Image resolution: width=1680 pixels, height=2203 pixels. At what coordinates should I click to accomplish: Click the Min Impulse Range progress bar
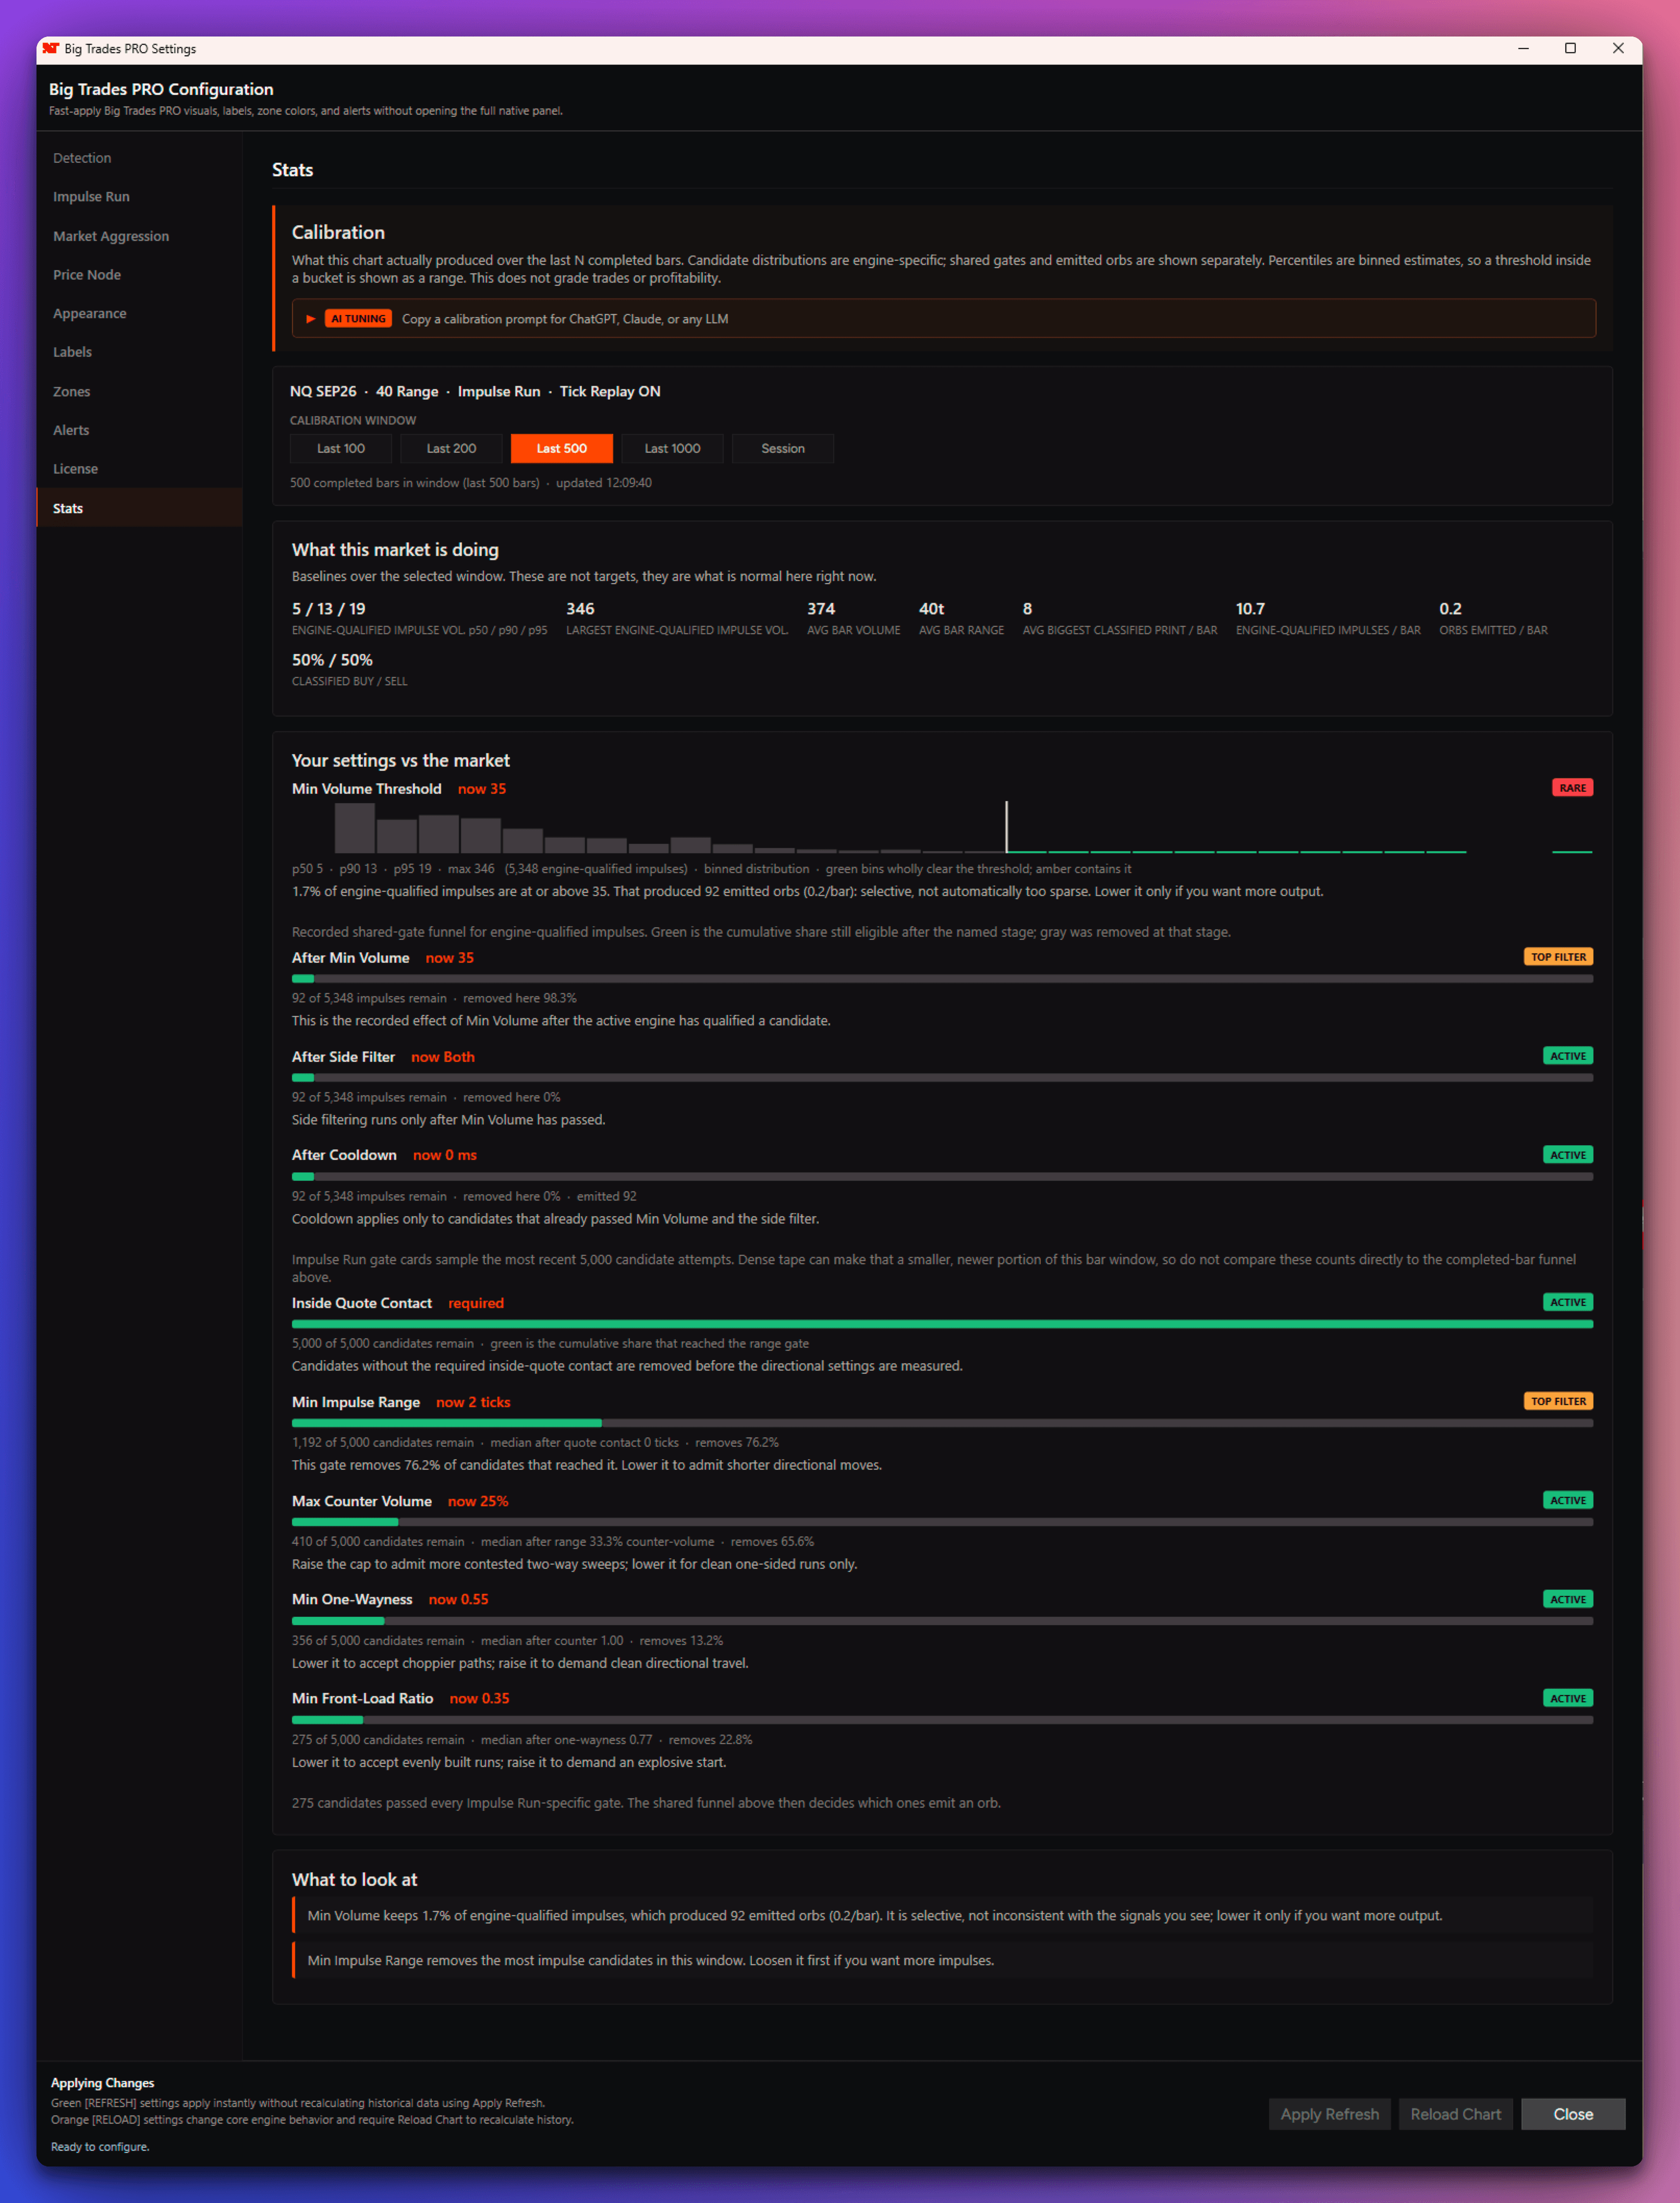click(x=942, y=1423)
